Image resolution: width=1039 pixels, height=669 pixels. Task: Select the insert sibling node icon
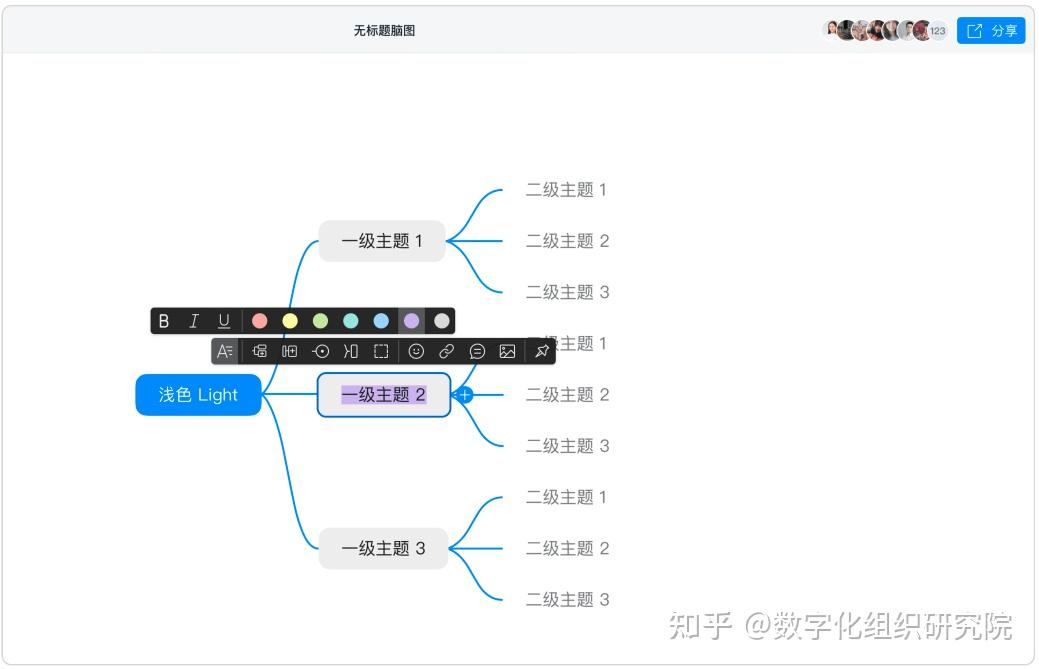260,352
